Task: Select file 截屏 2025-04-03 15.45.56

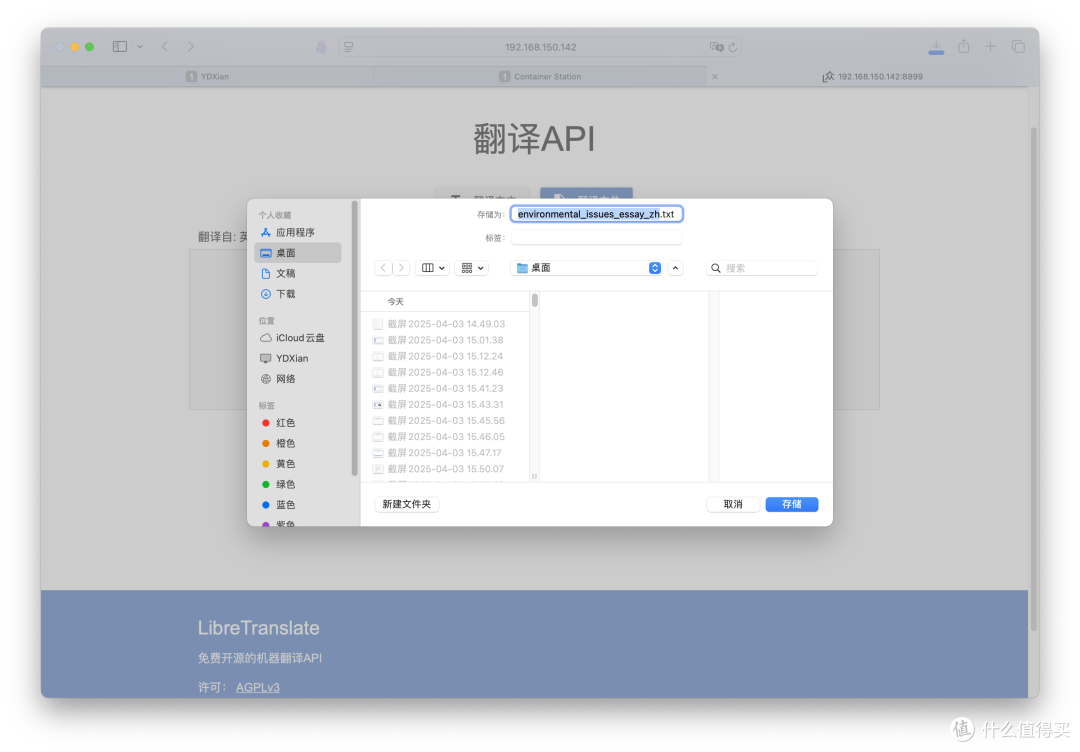Action: tap(445, 421)
